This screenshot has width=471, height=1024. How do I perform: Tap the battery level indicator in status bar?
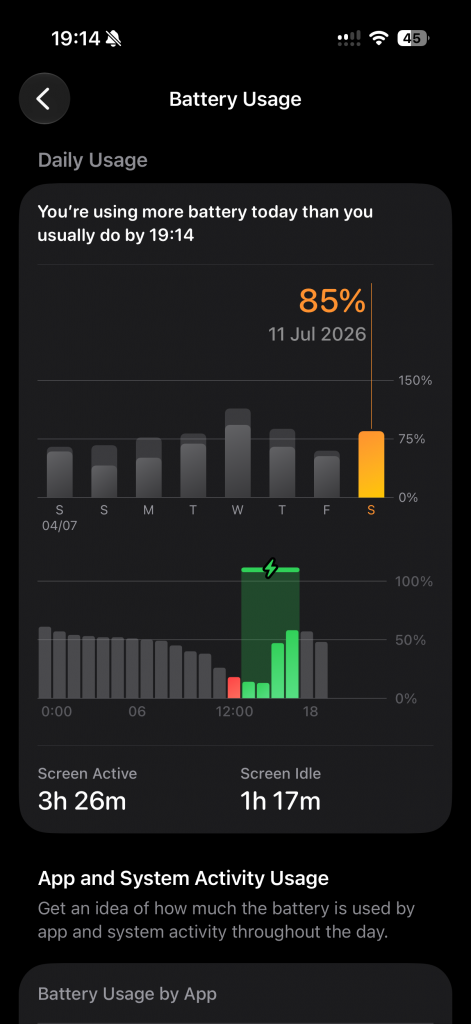coord(413,39)
